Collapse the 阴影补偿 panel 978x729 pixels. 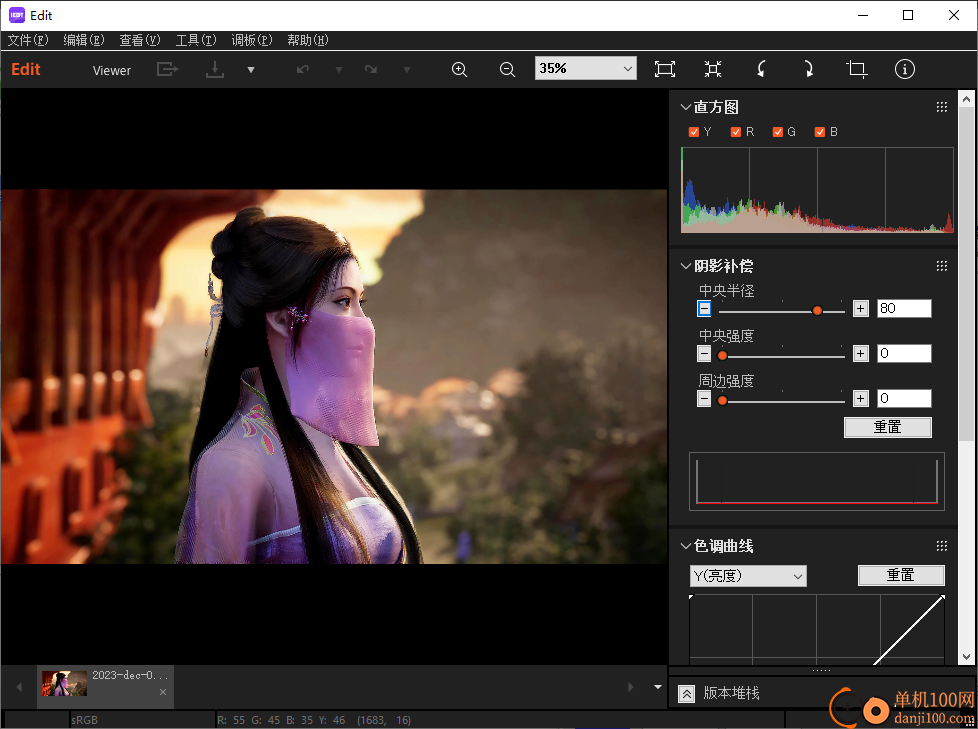tap(685, 266)
